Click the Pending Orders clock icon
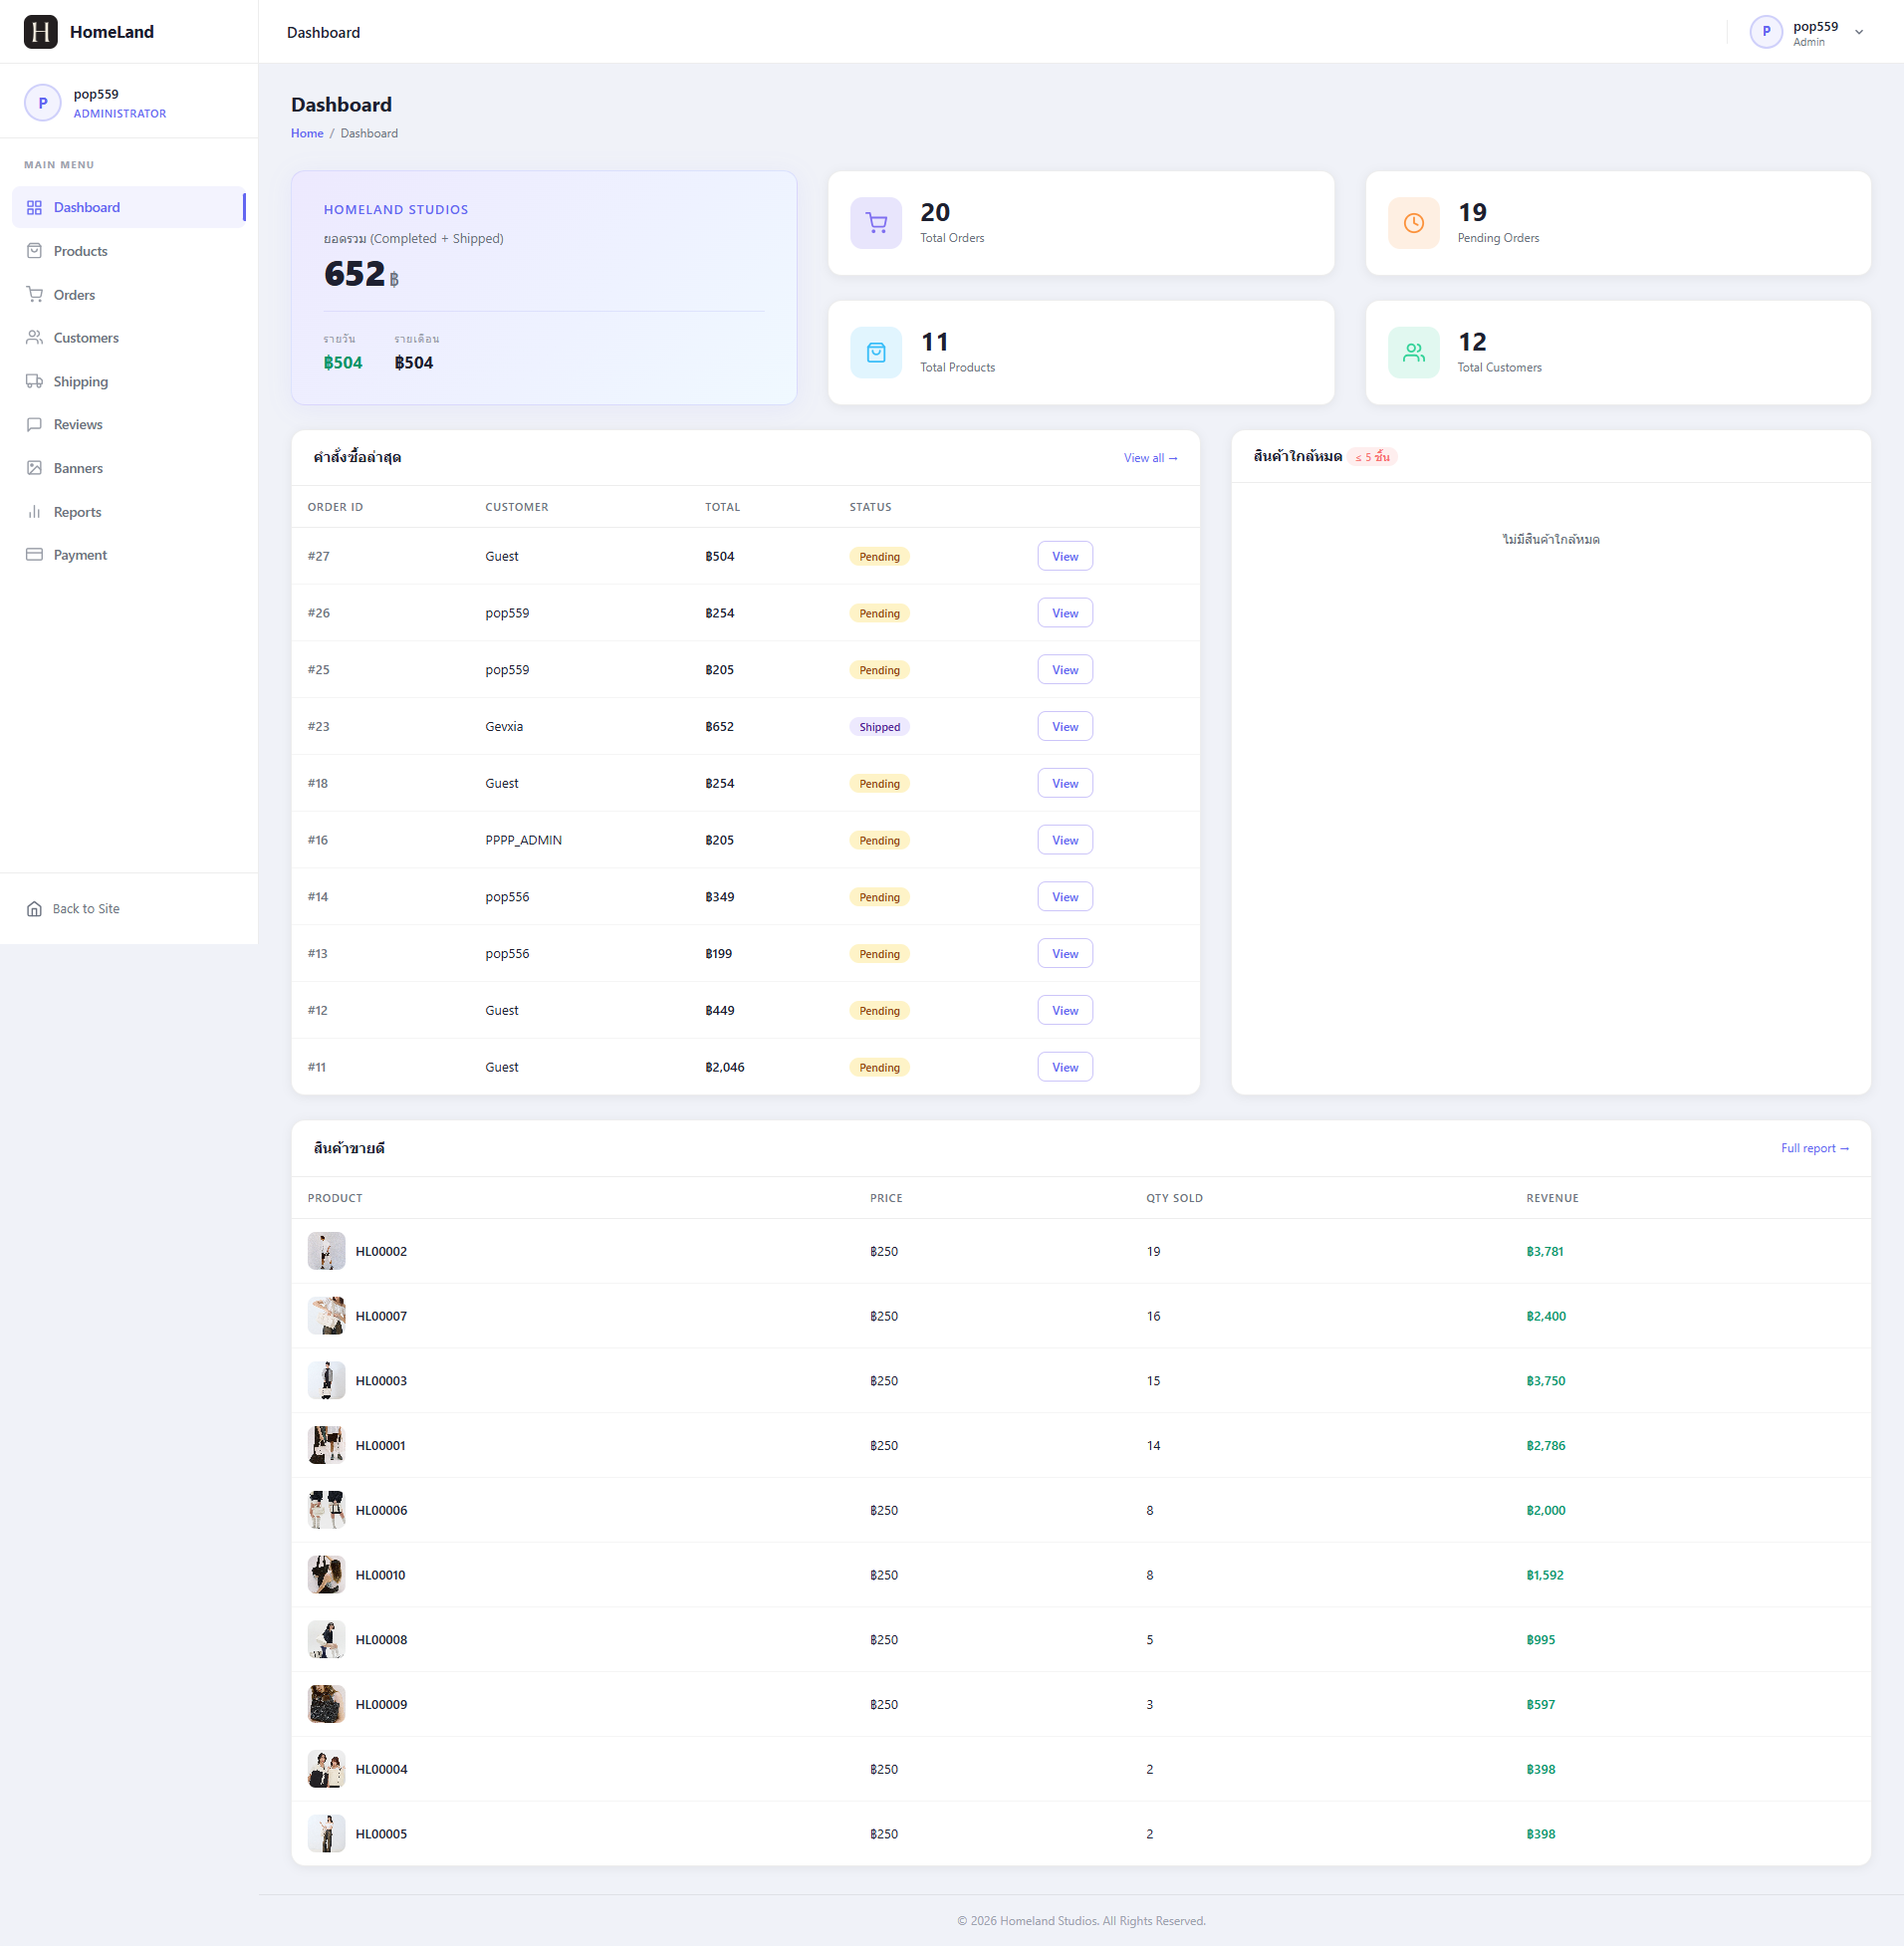 [x=1413, y=223]
